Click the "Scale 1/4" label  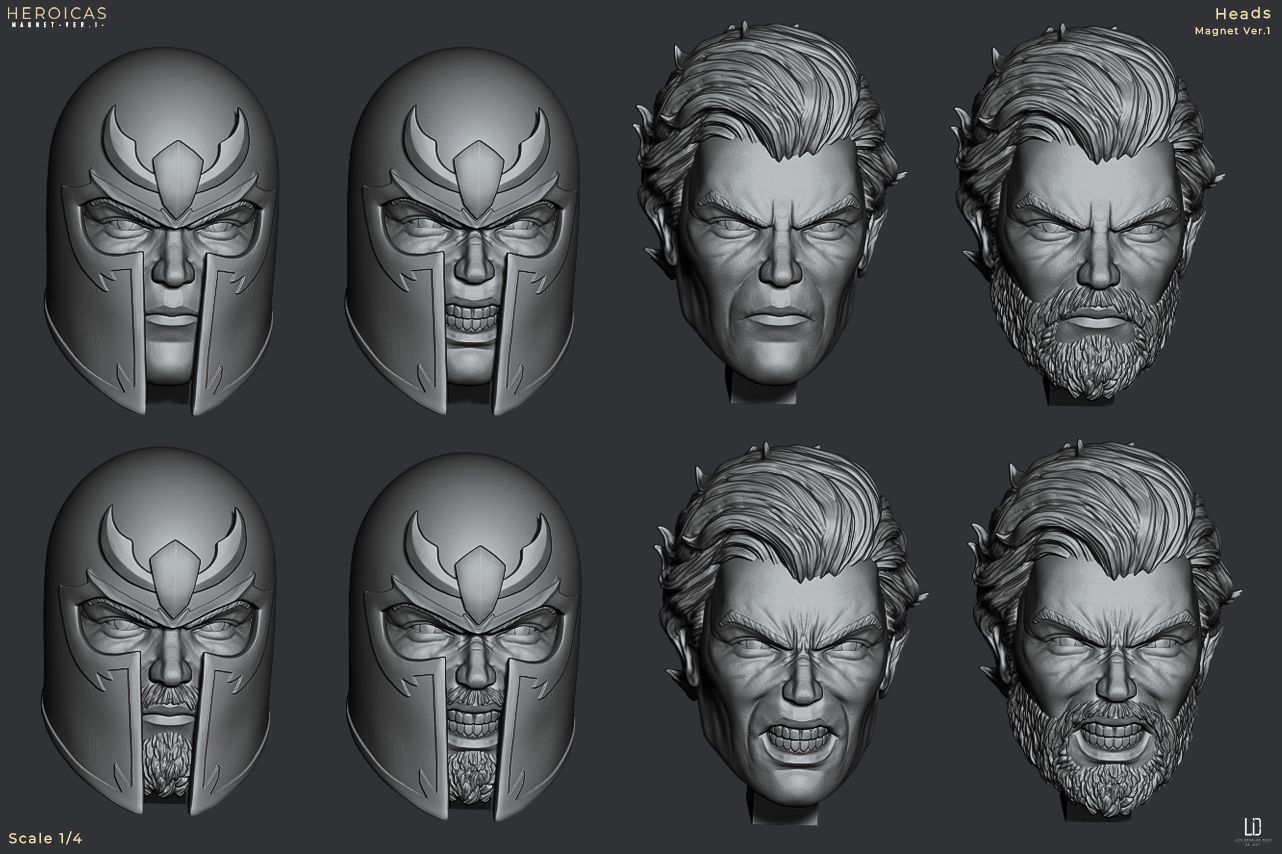coord(45,838)
